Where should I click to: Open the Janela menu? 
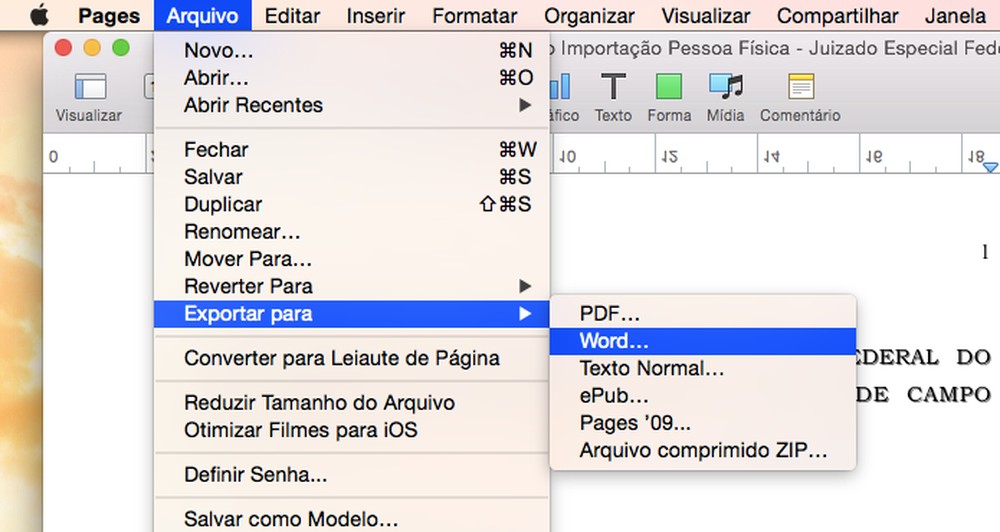pos(955,15)
